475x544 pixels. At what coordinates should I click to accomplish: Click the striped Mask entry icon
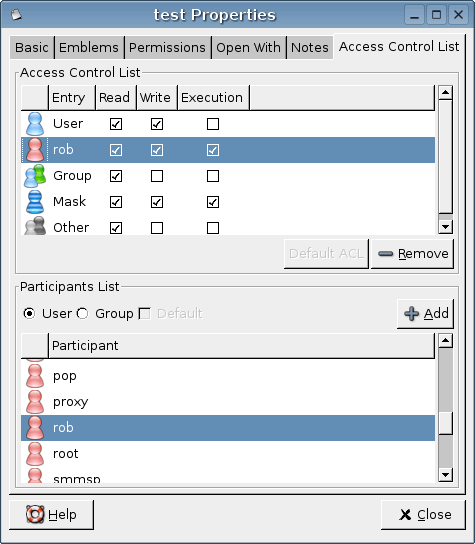35,202
